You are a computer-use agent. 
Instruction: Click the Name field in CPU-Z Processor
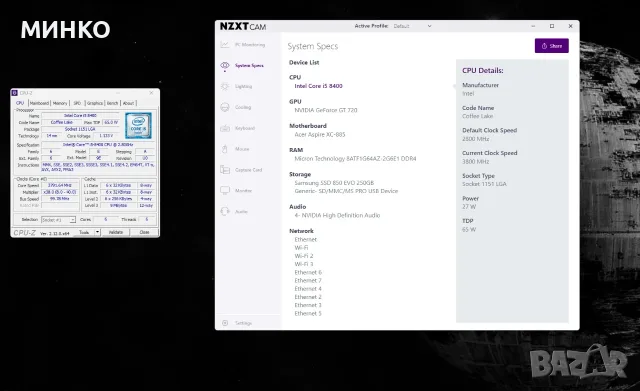[80, 116]
